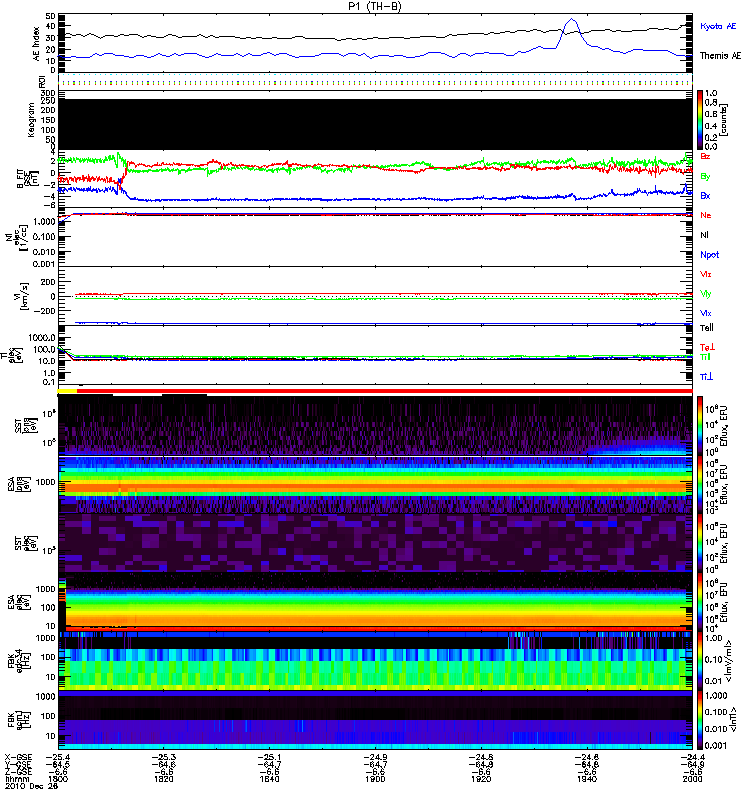Click the -25.4 X-GSE value
The width and height of the screenshot is (750, 800).
(58, 758)
